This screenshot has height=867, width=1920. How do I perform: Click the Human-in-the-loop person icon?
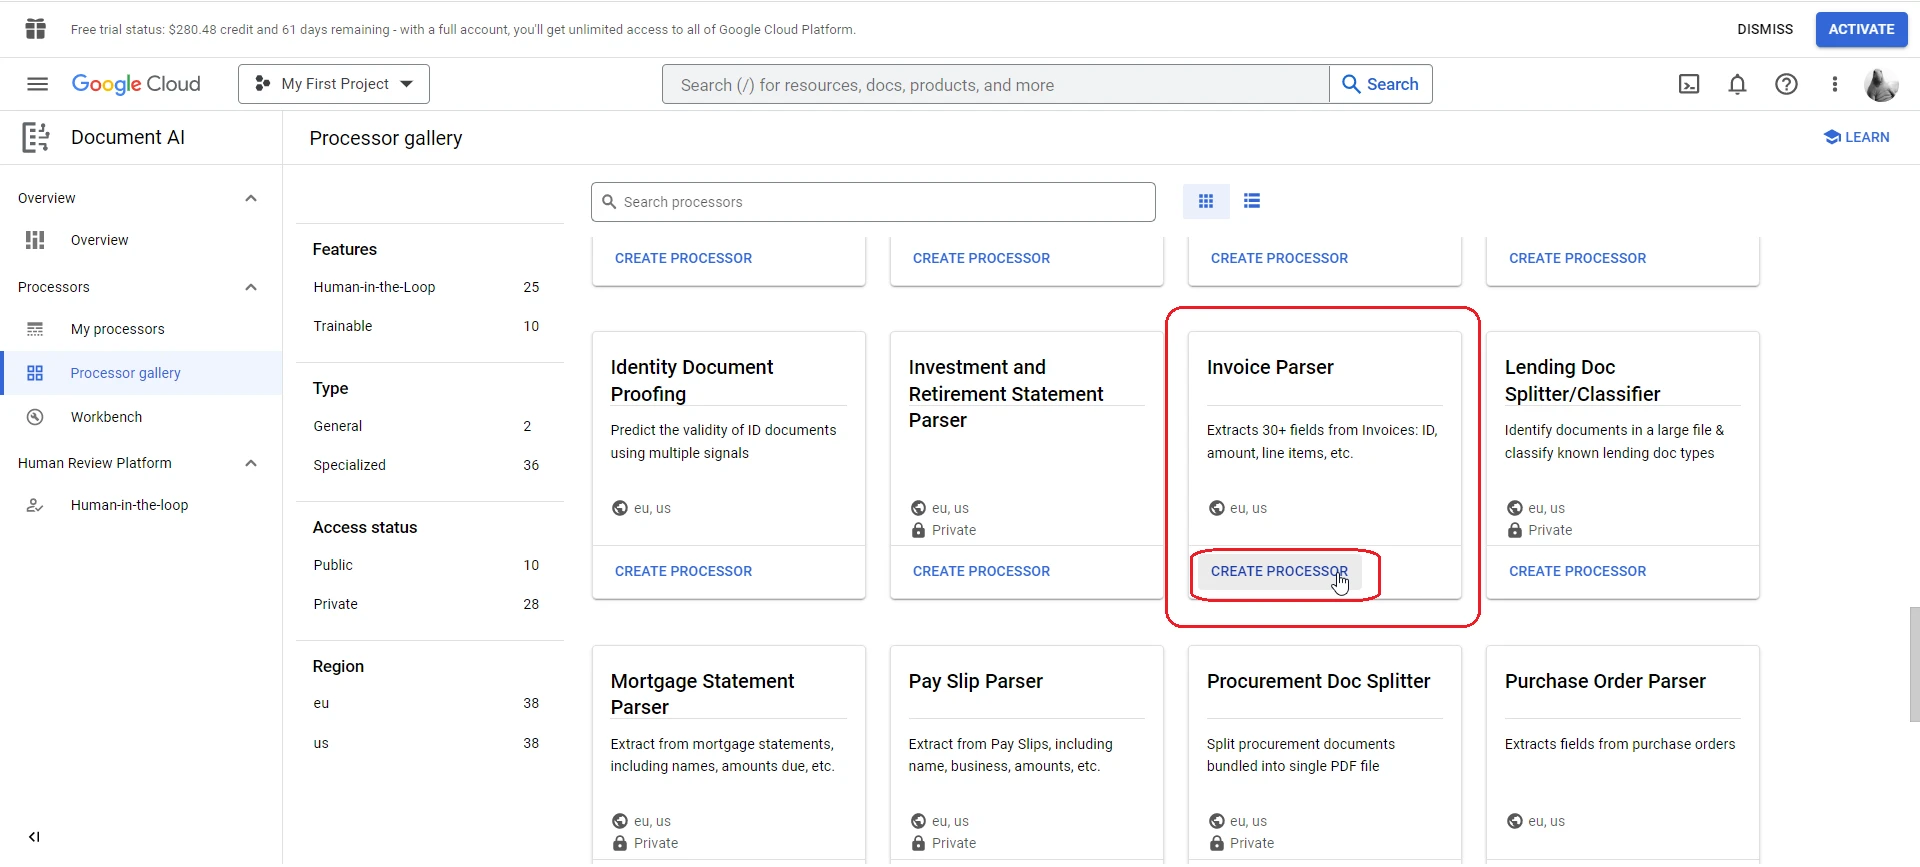tap(35, 505)
